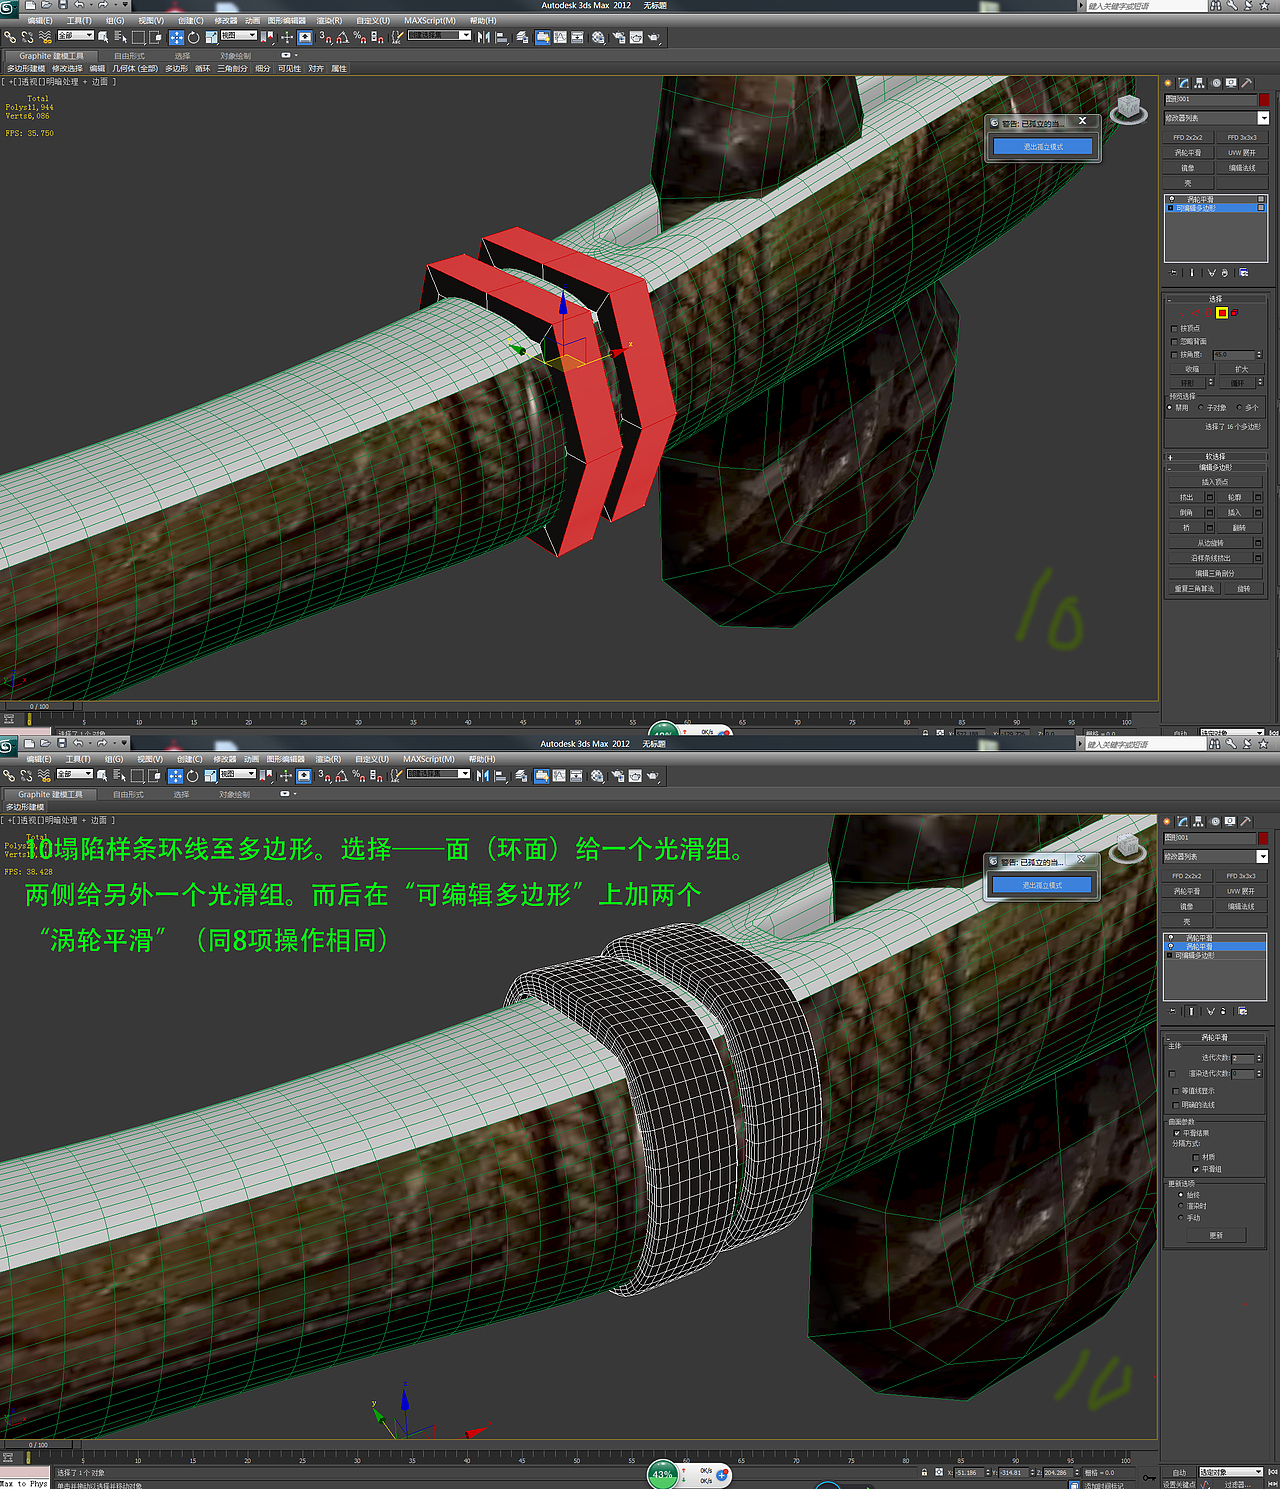Select Vertex sub-object level, upper window
Screen dimensions: 1280x1489
click(x=1196, y=313)
